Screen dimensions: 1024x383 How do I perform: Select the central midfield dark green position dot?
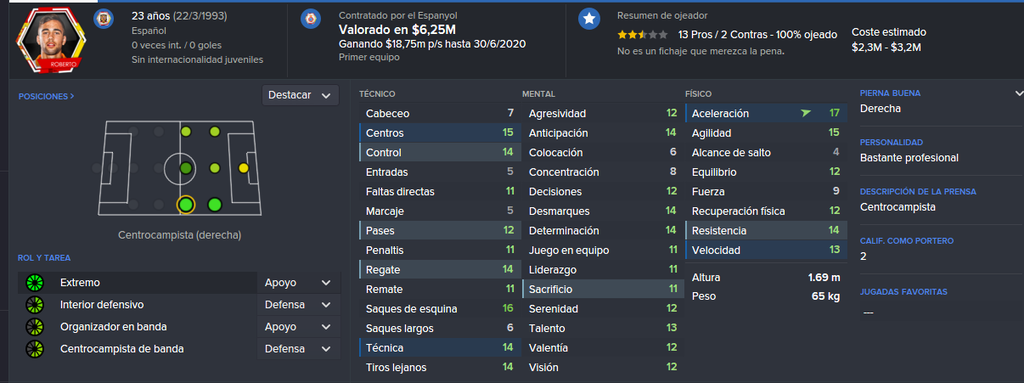[186, 169]
